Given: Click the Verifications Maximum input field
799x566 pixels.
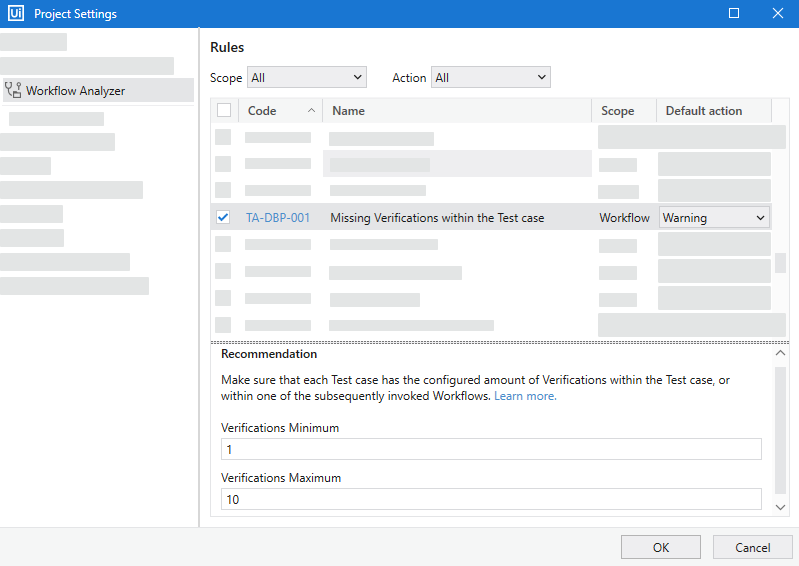Looking at the screenshot, I should 491,499.
